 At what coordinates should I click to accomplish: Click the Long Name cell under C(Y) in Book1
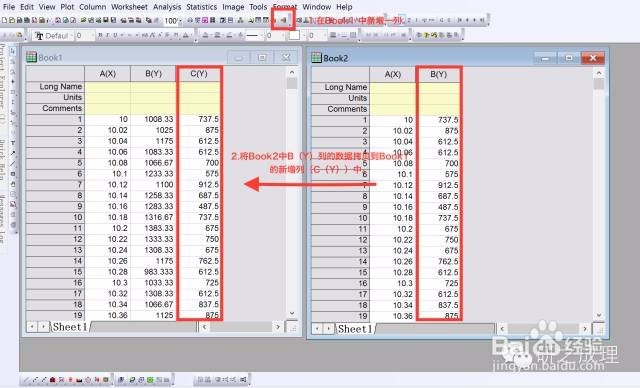coord(199,86)
